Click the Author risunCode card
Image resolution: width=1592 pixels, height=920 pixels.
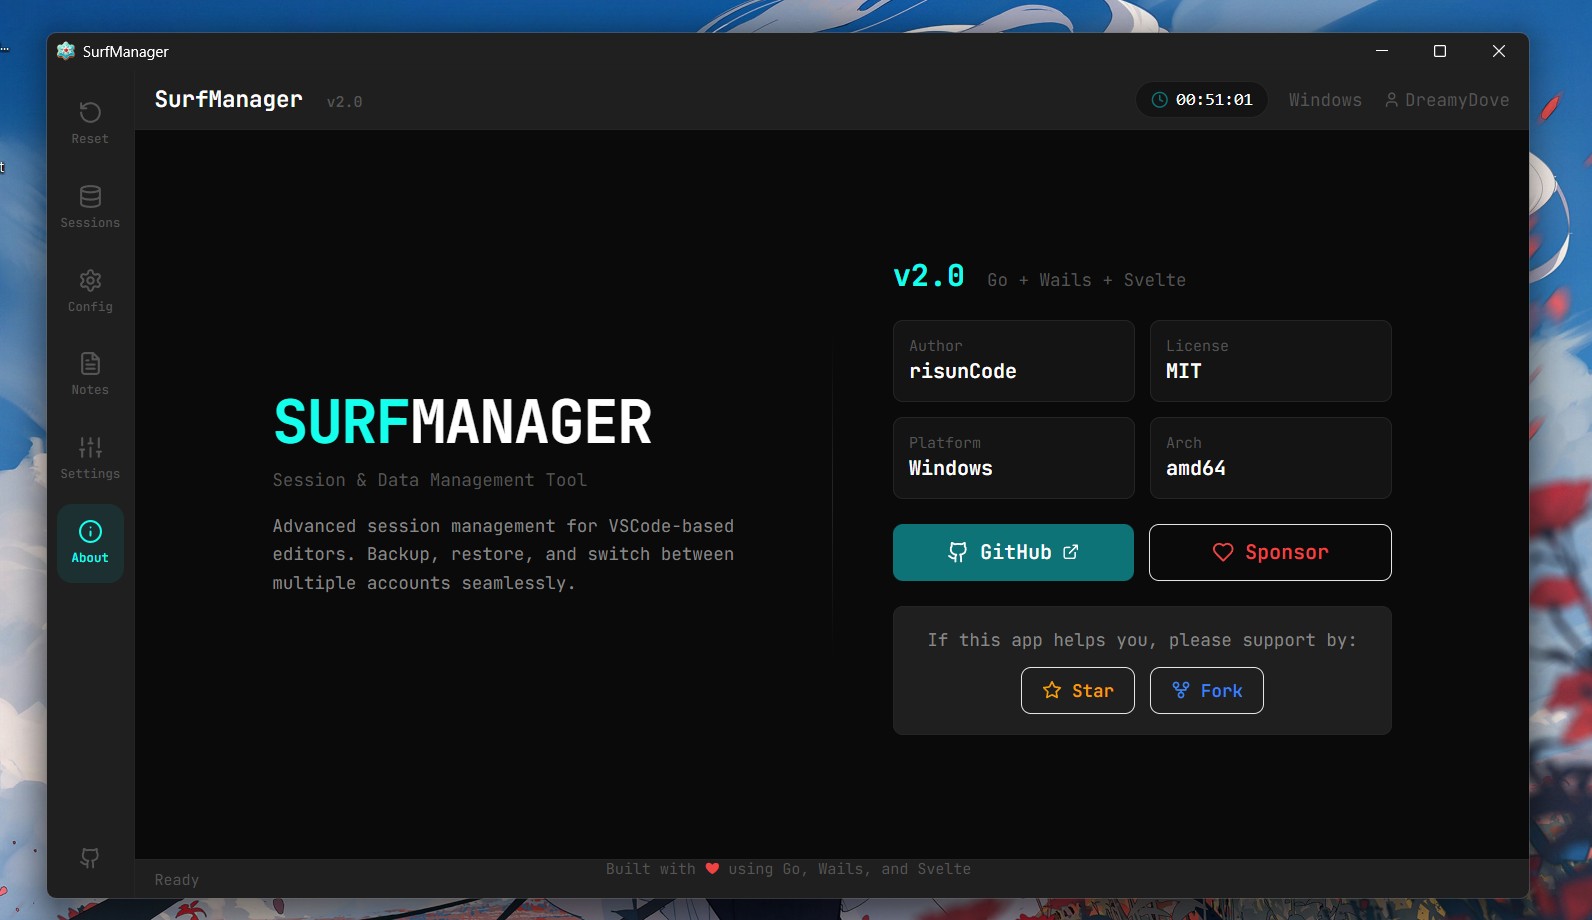click(1013, 361)
